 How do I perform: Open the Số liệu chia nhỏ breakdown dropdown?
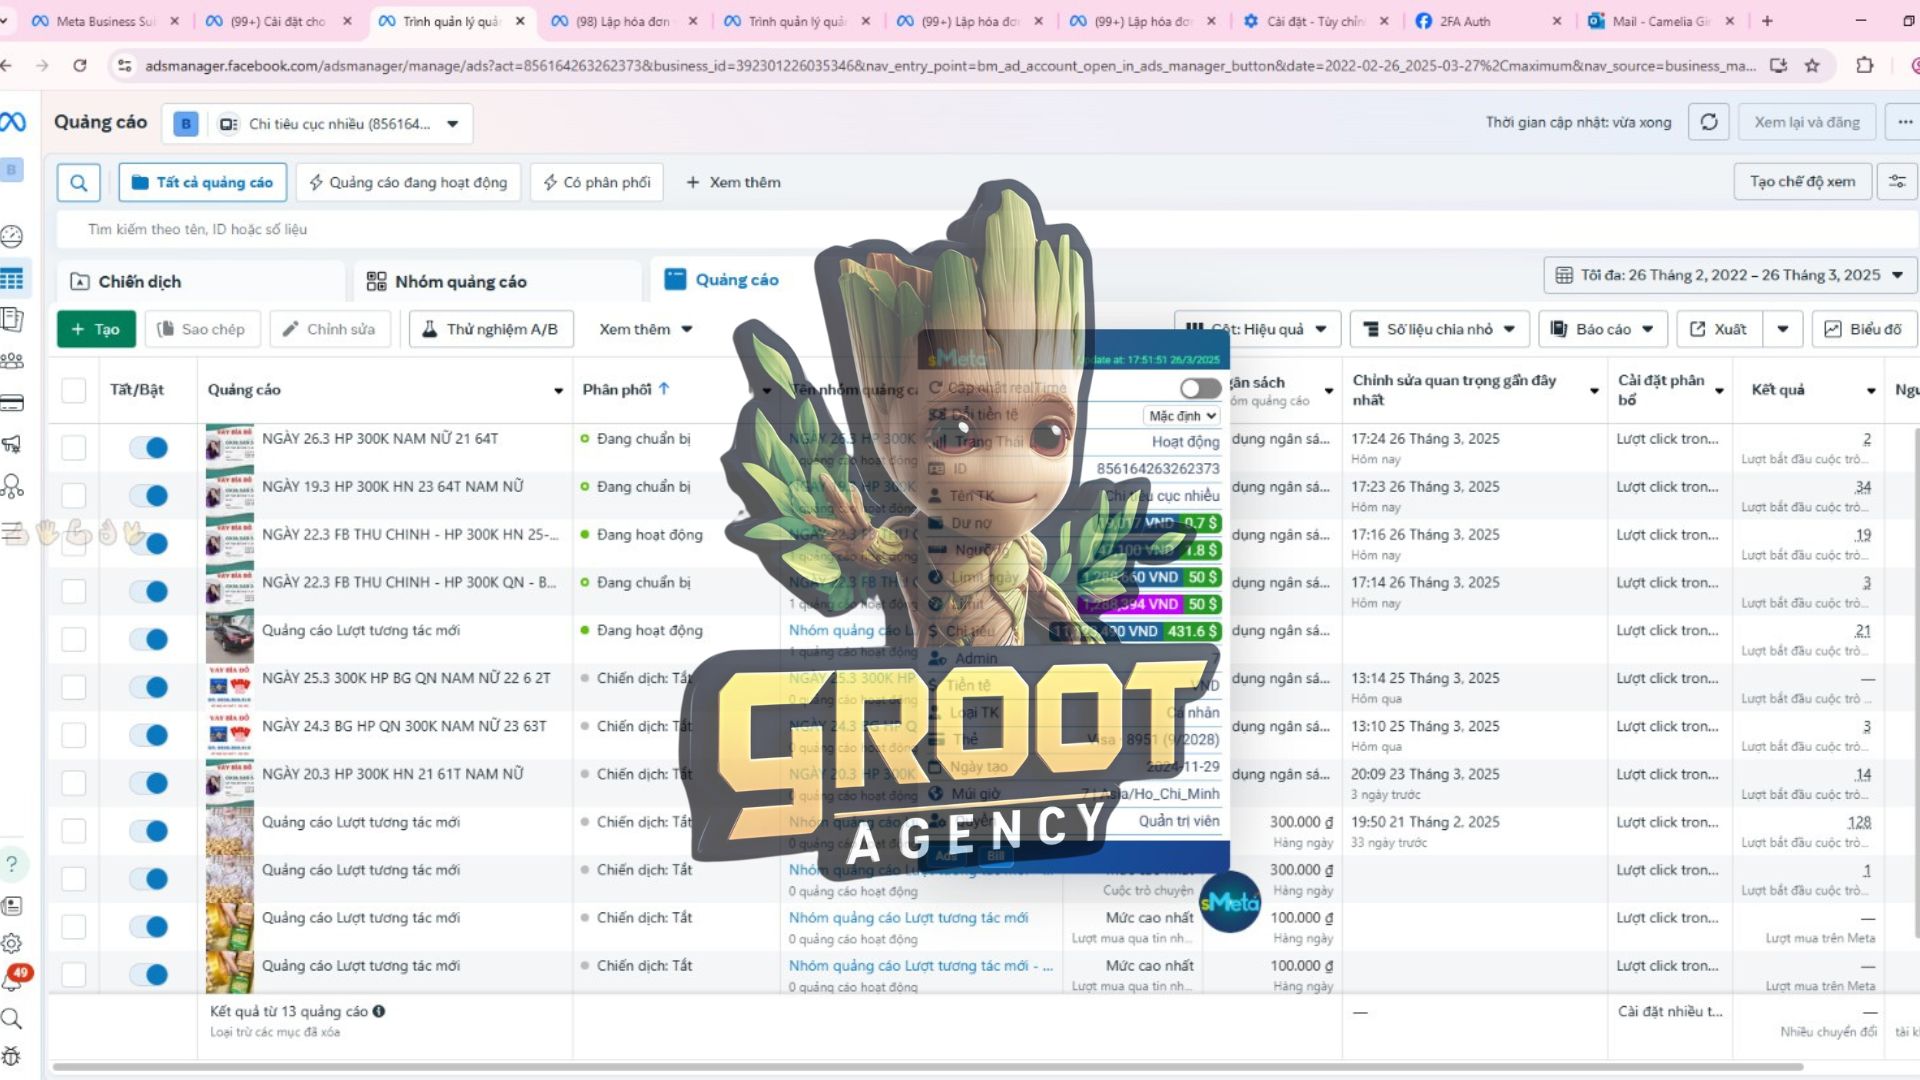point(1439,329)
